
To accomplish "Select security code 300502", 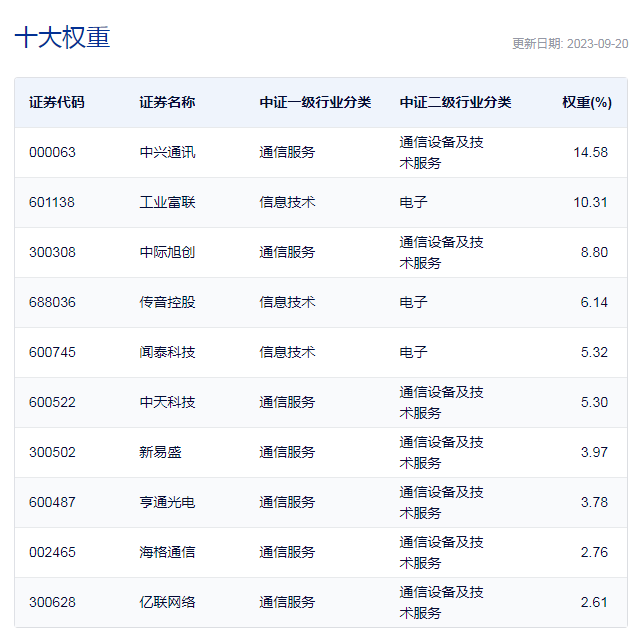I will (x=52, y=452).
